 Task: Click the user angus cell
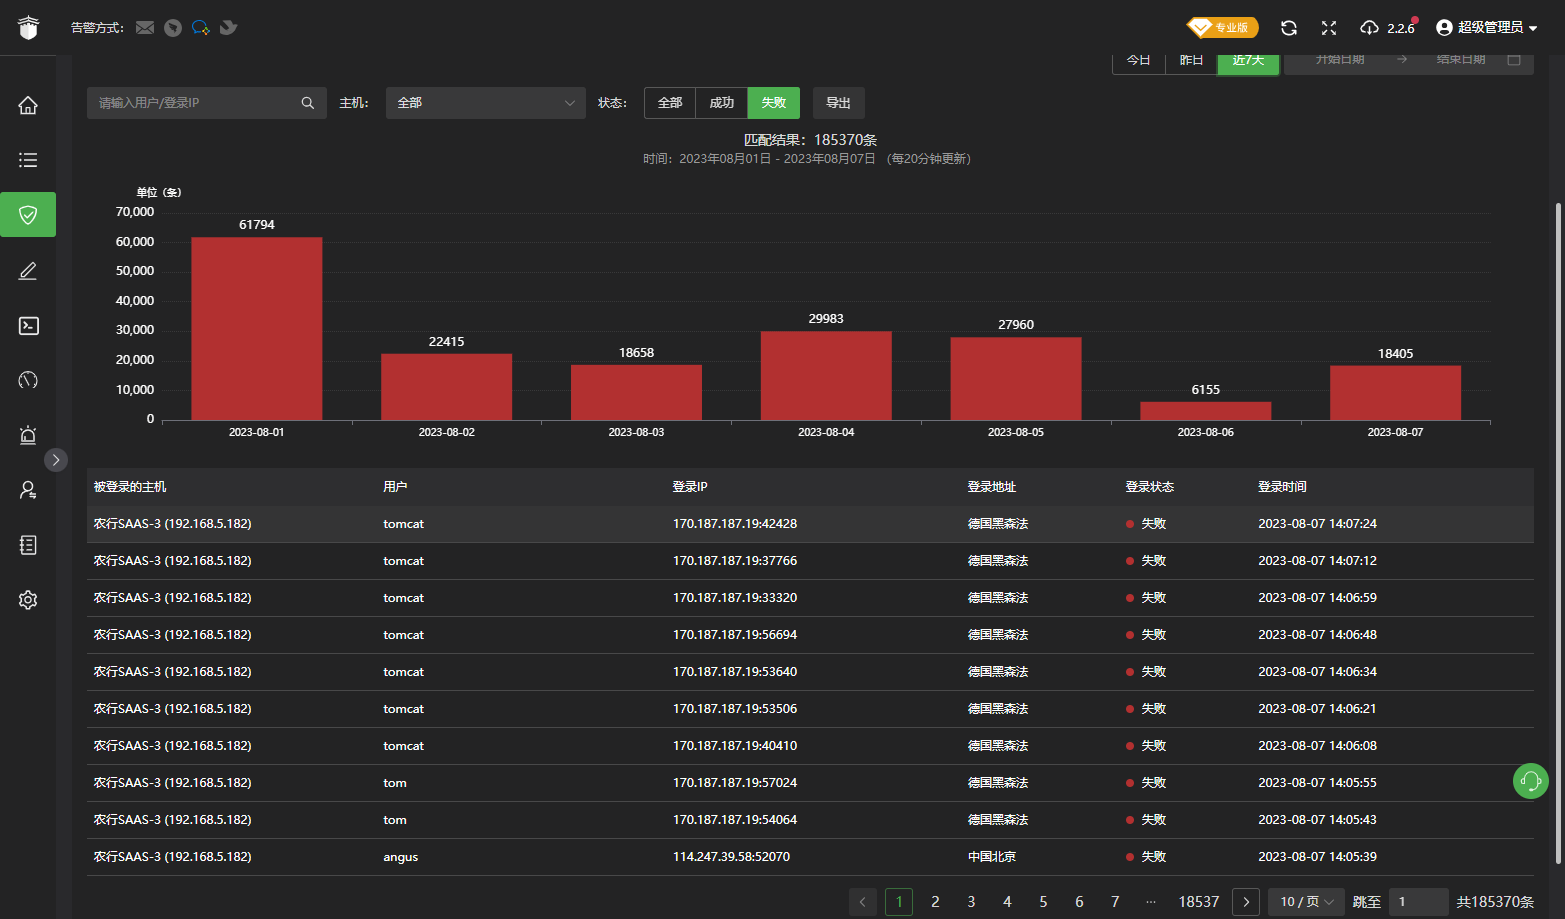[401, 857]
